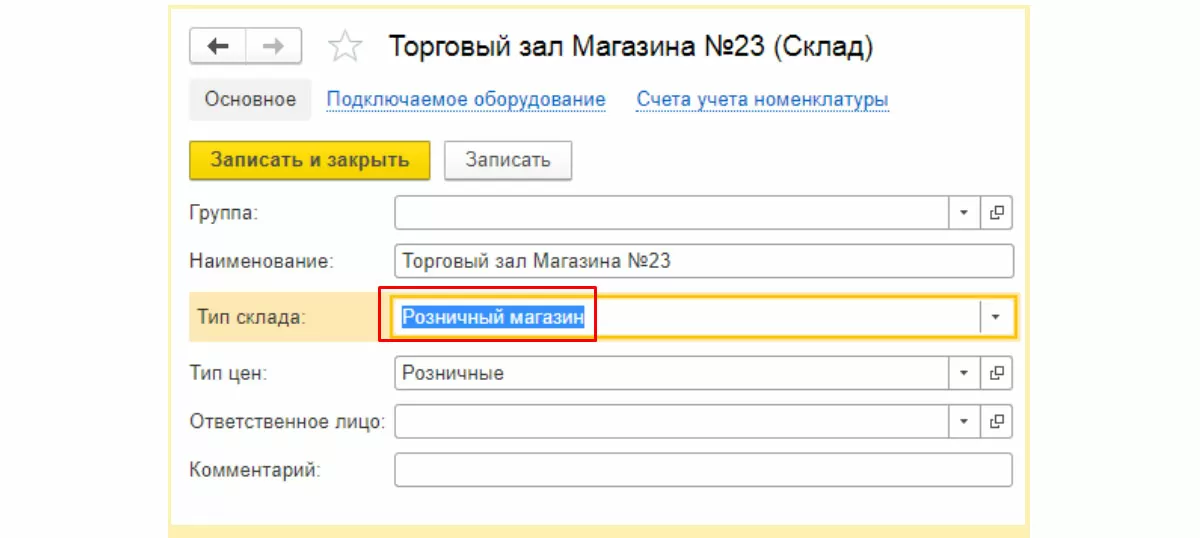
Task: Click the window title Торговый зал Магазина №23 (Склад)
Action: 630,46
